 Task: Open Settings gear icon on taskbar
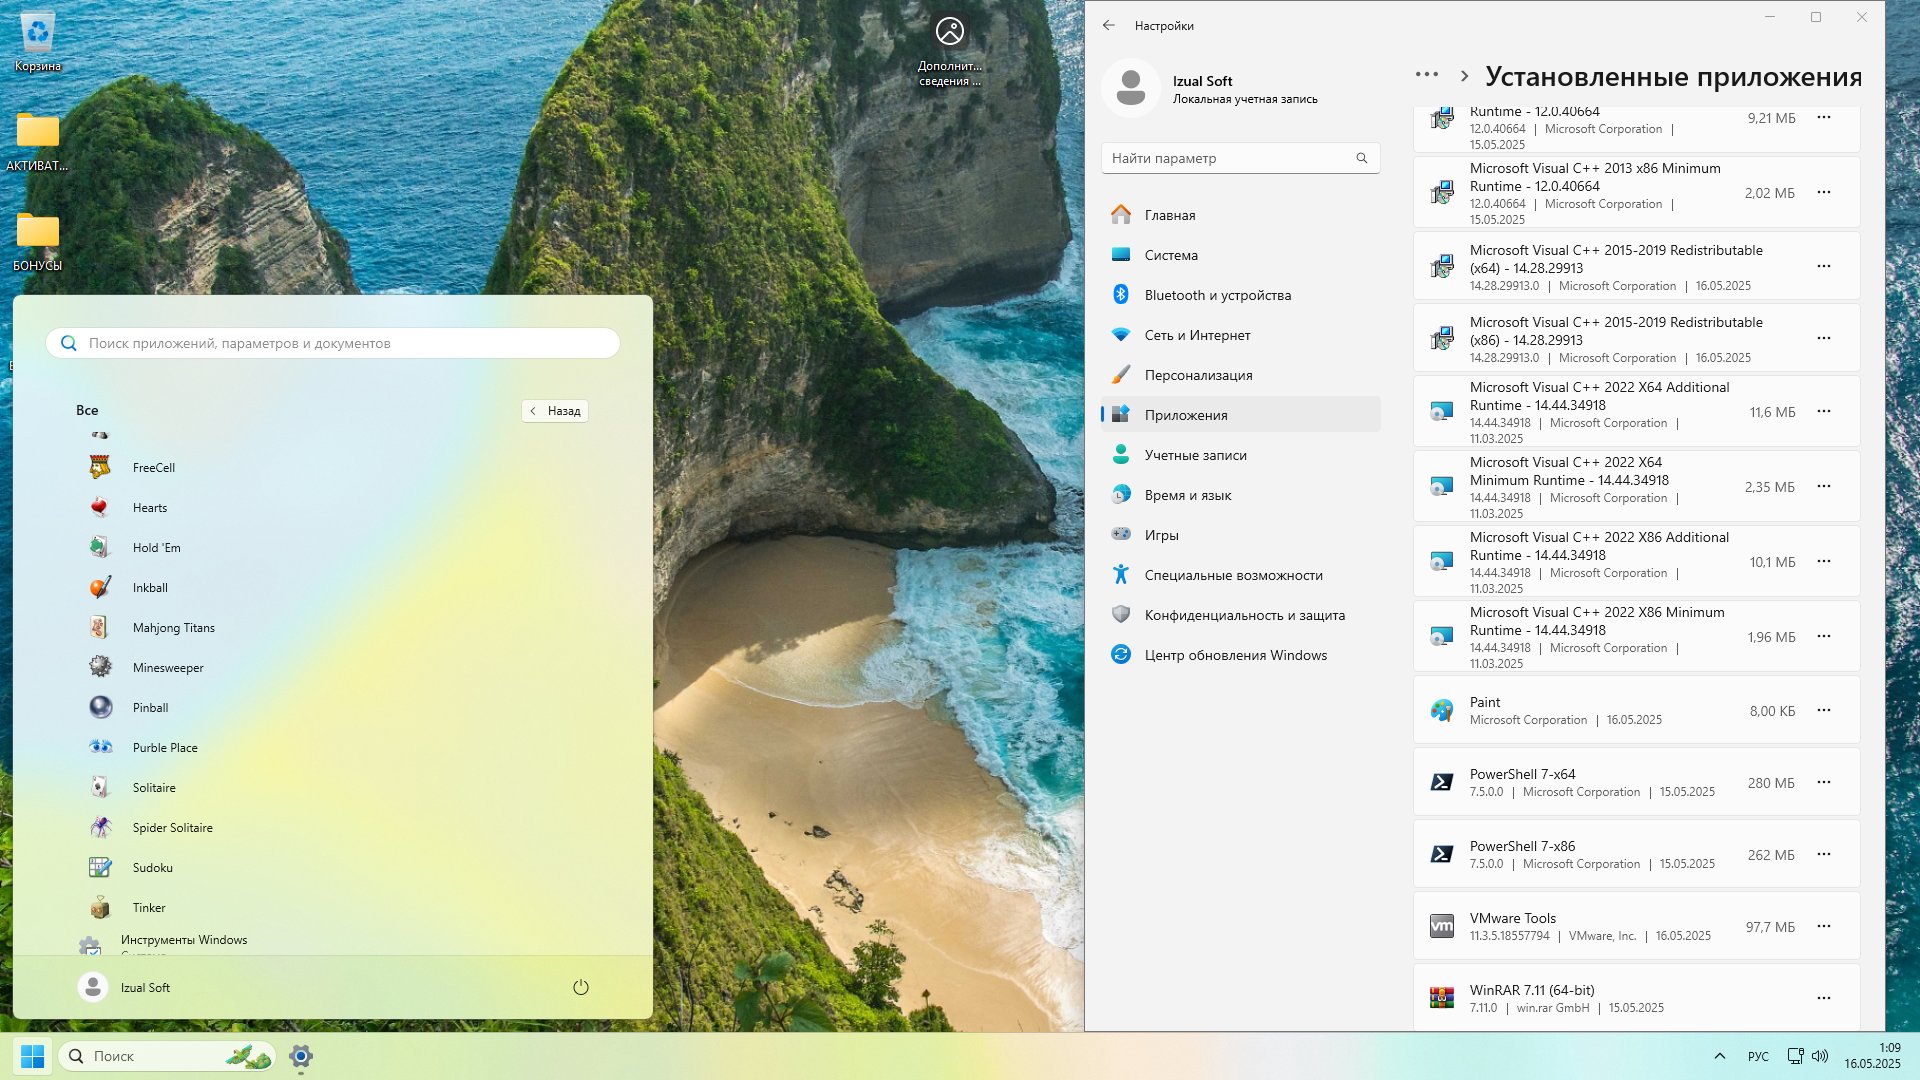tap(301, 1056)
